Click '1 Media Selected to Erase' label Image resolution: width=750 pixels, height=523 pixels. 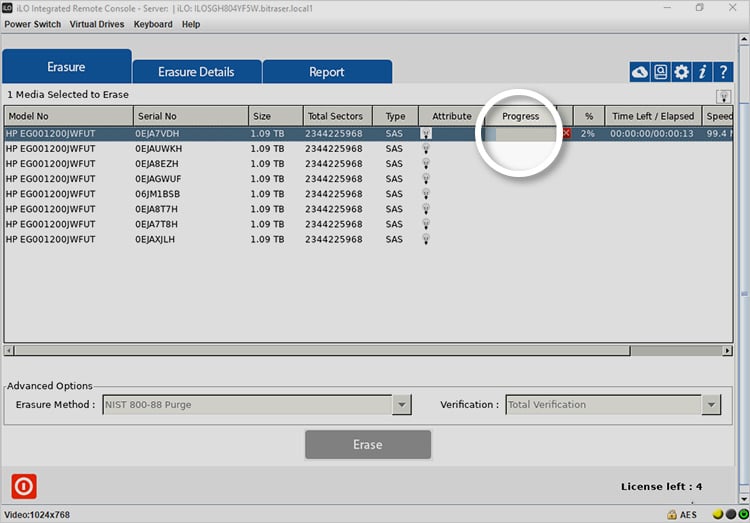coord(68,95)
